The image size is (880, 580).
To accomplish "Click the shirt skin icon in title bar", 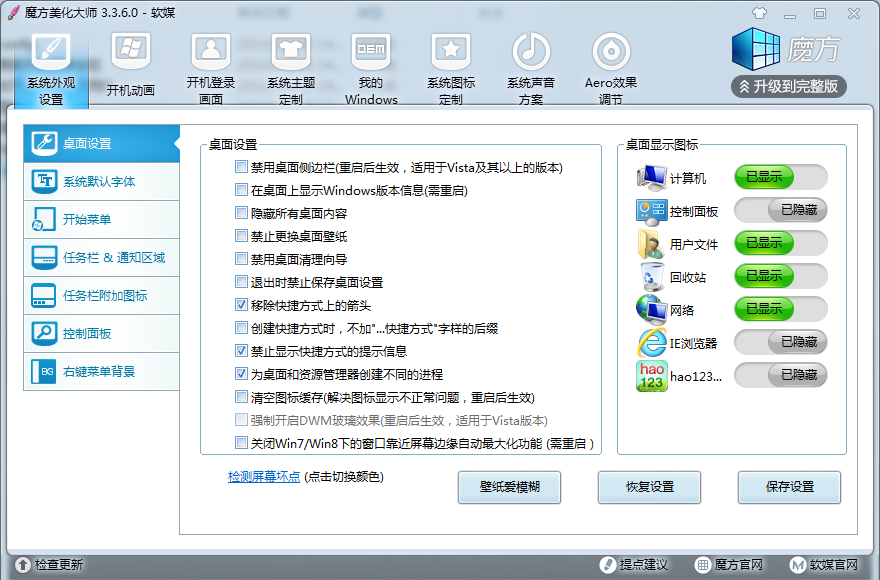I will pyautogui.click(x=759, y=13).
